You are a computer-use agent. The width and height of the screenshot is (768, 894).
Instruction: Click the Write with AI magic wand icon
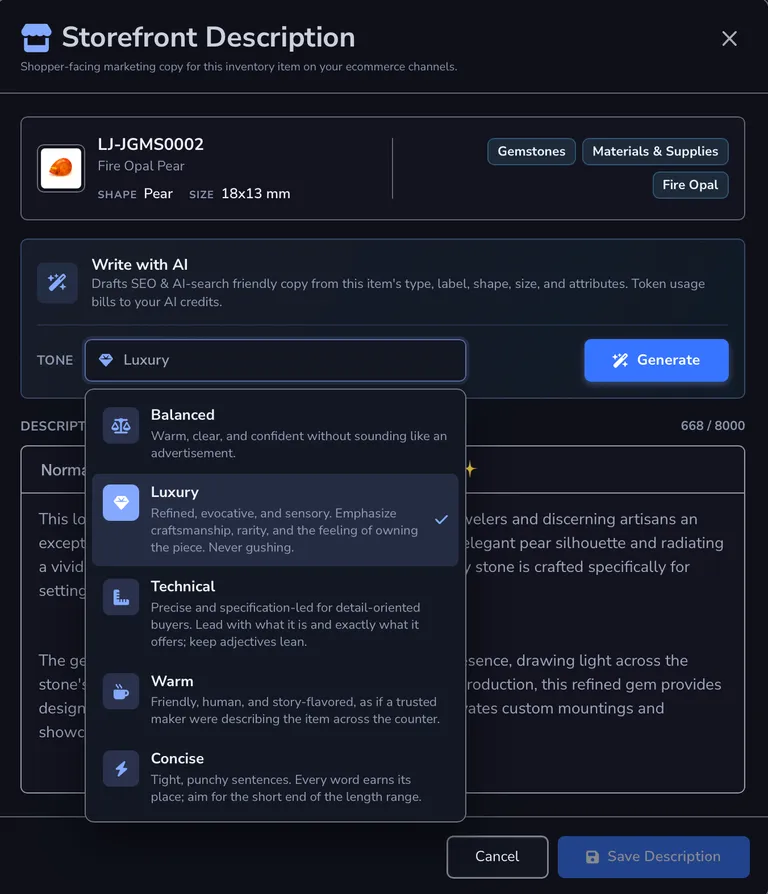57,283
